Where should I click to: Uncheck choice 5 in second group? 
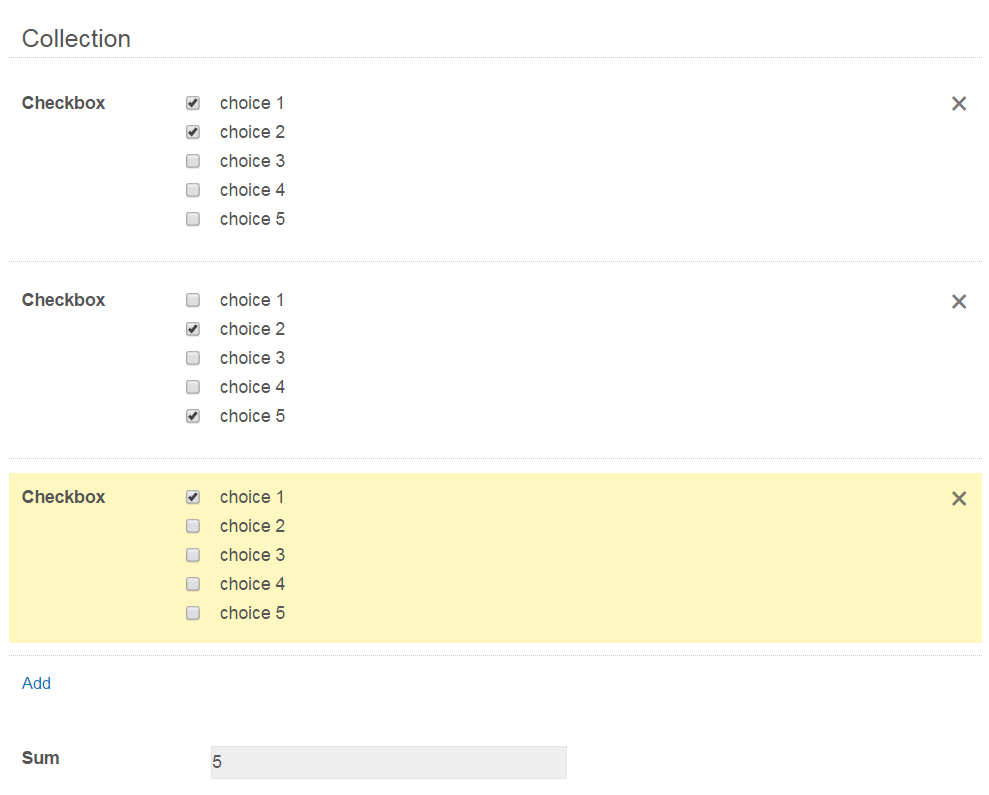193,416
